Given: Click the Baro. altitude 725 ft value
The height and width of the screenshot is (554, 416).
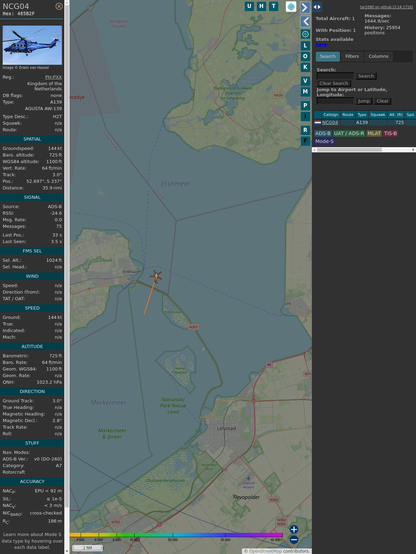Looking at the screenshot, I should coord(55,155).
